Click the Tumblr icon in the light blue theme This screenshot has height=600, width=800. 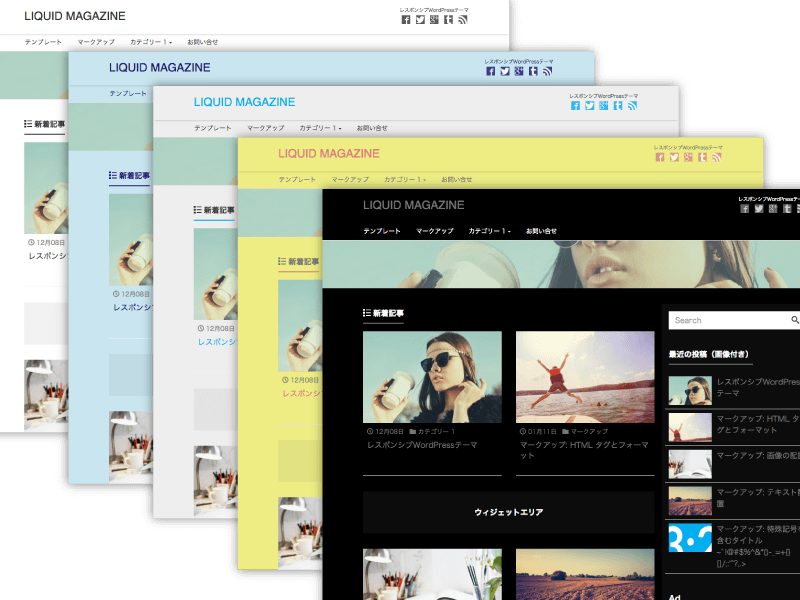click(x=533, y=71)
